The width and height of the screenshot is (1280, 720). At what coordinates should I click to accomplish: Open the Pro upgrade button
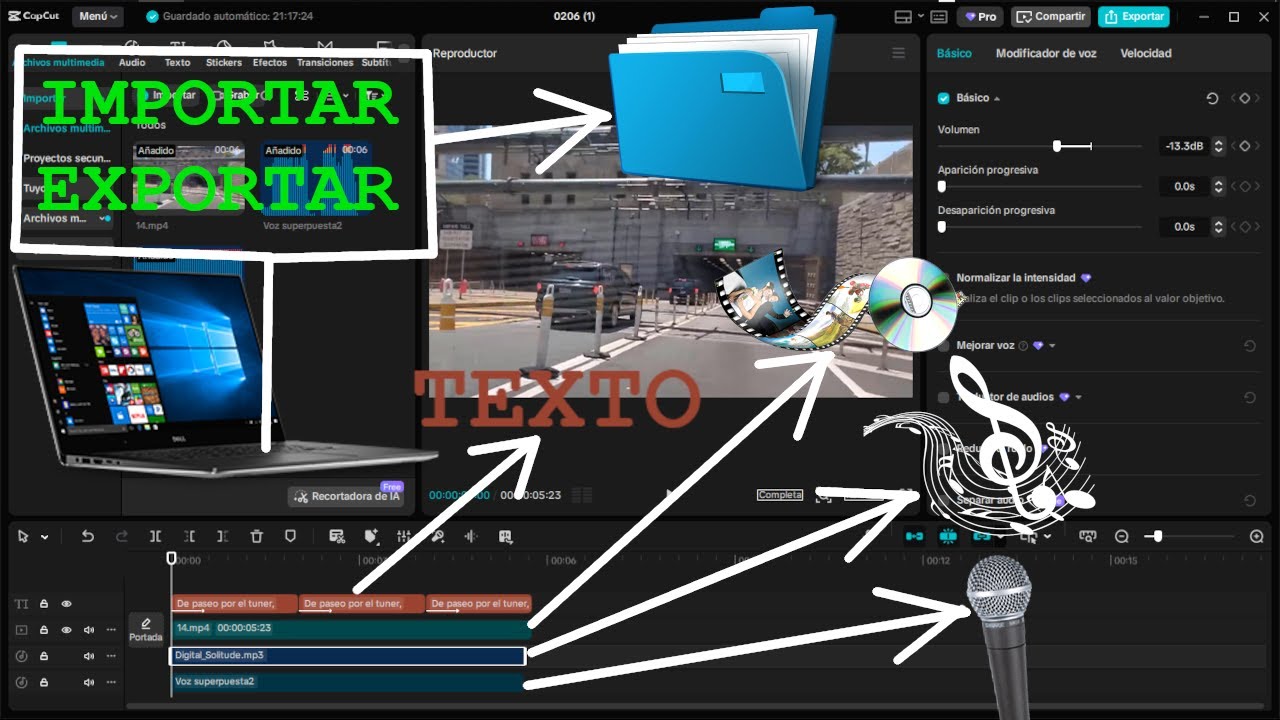pyautogui.click(x=980, y=16)
